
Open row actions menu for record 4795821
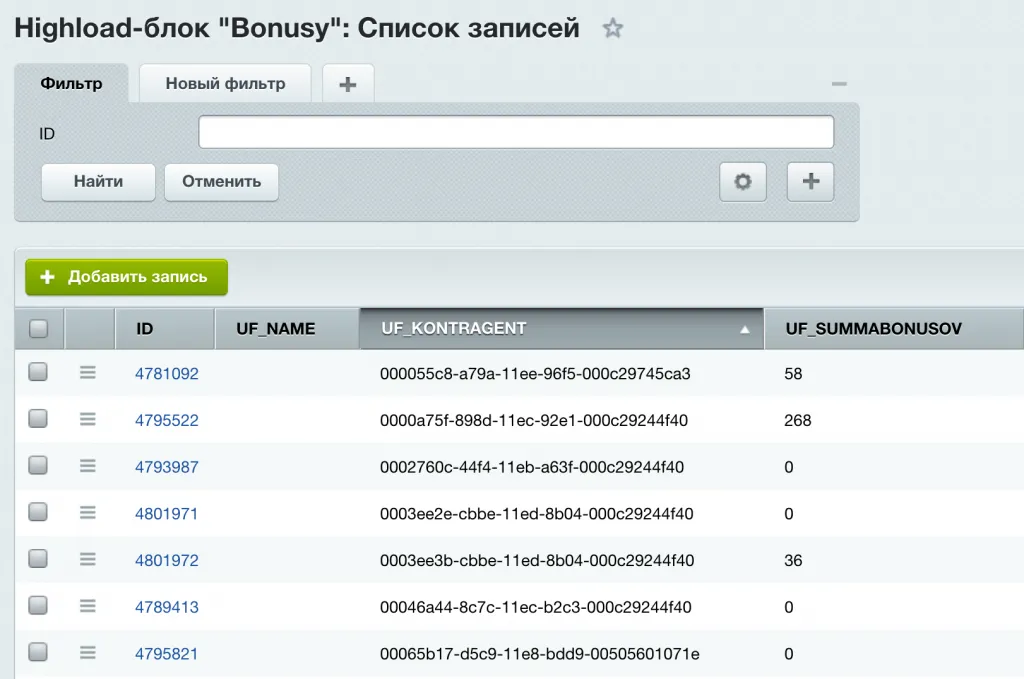(x=88, y=653)
